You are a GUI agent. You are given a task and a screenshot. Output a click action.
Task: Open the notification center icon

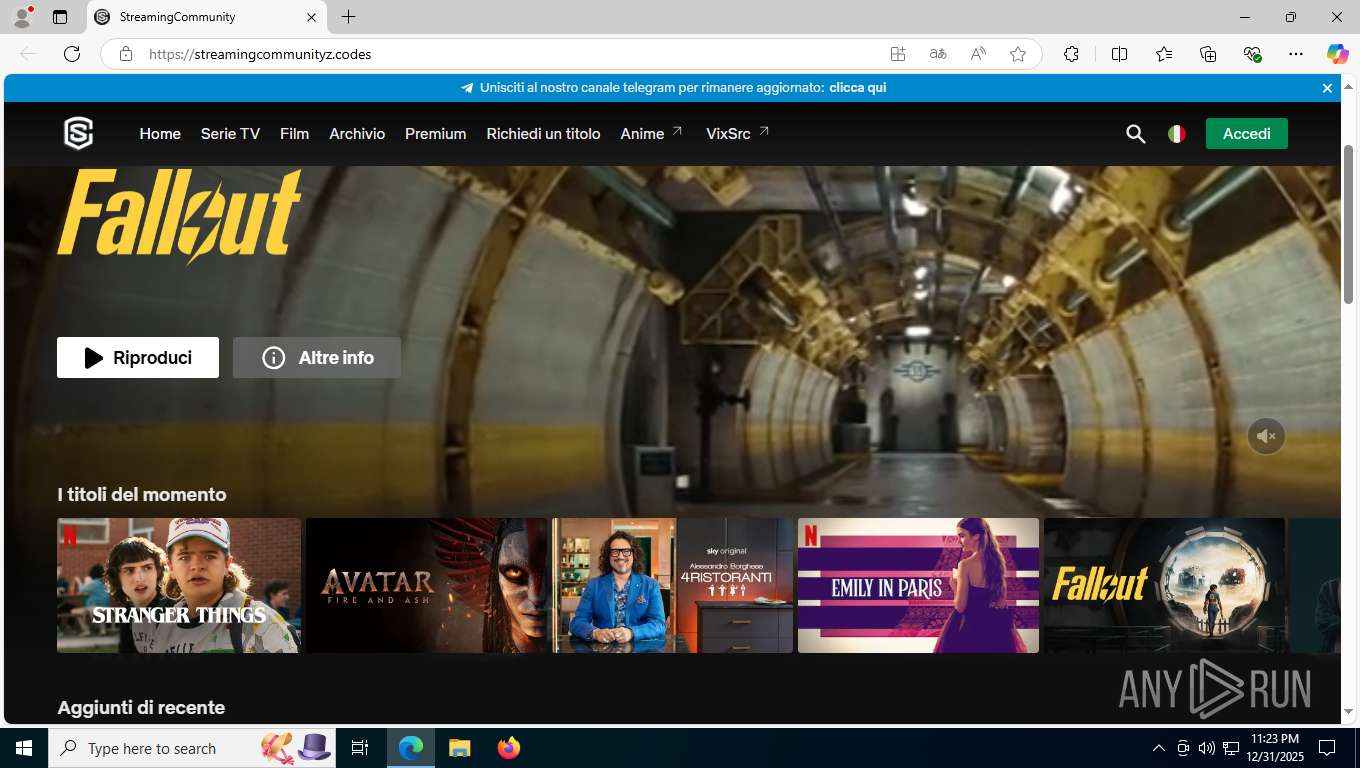point(1327,748)
